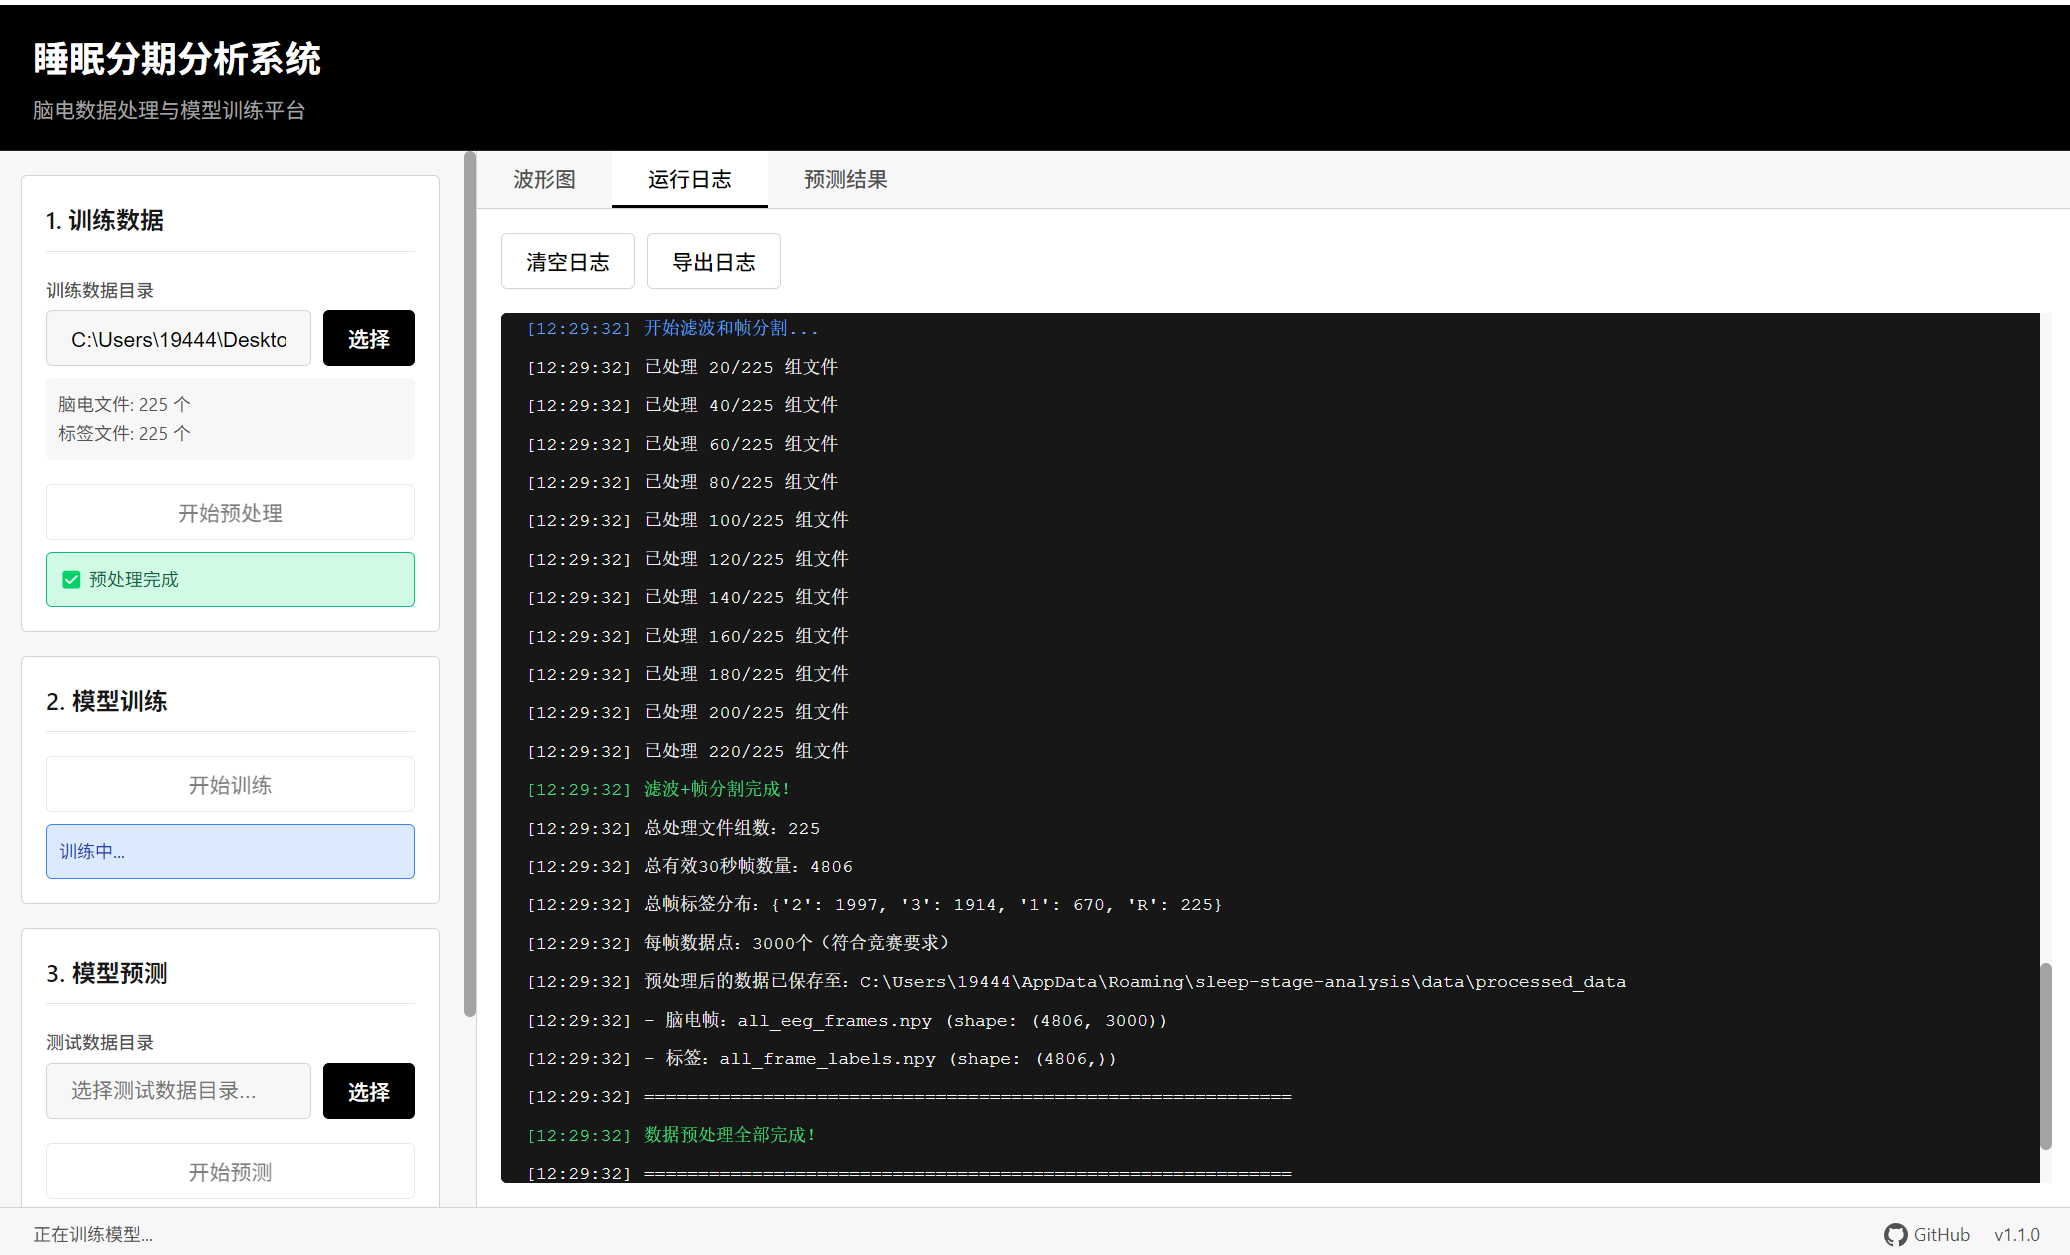This screenshot has height=1255, width=2070.
Task: Click the test data directory input field
Action: coord(178,1091)
